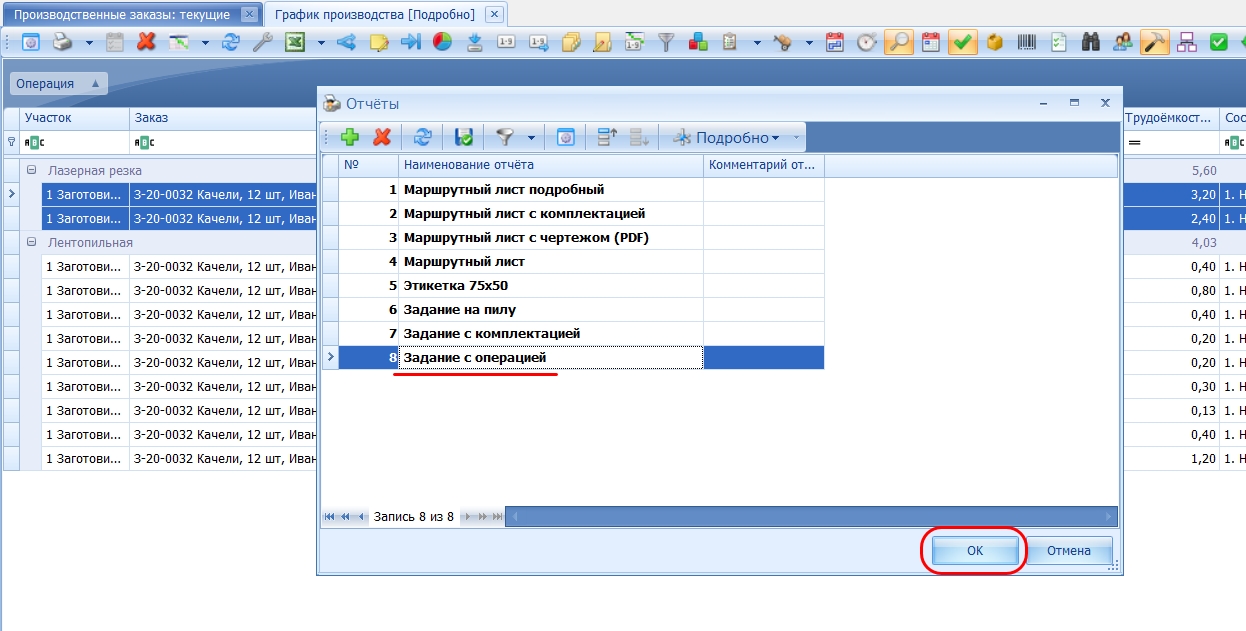The width and height of the screenshot is (1246, 631).
Task: Click the two-users icon in the main toolbar
Action: (x=1123, y=42)
